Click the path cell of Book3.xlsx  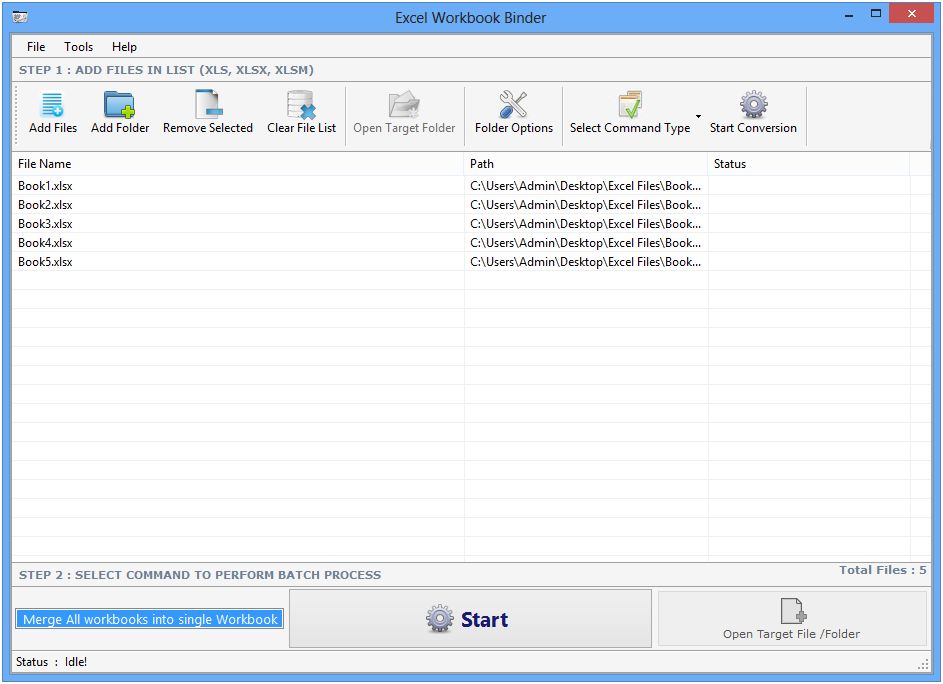[586, 224]
